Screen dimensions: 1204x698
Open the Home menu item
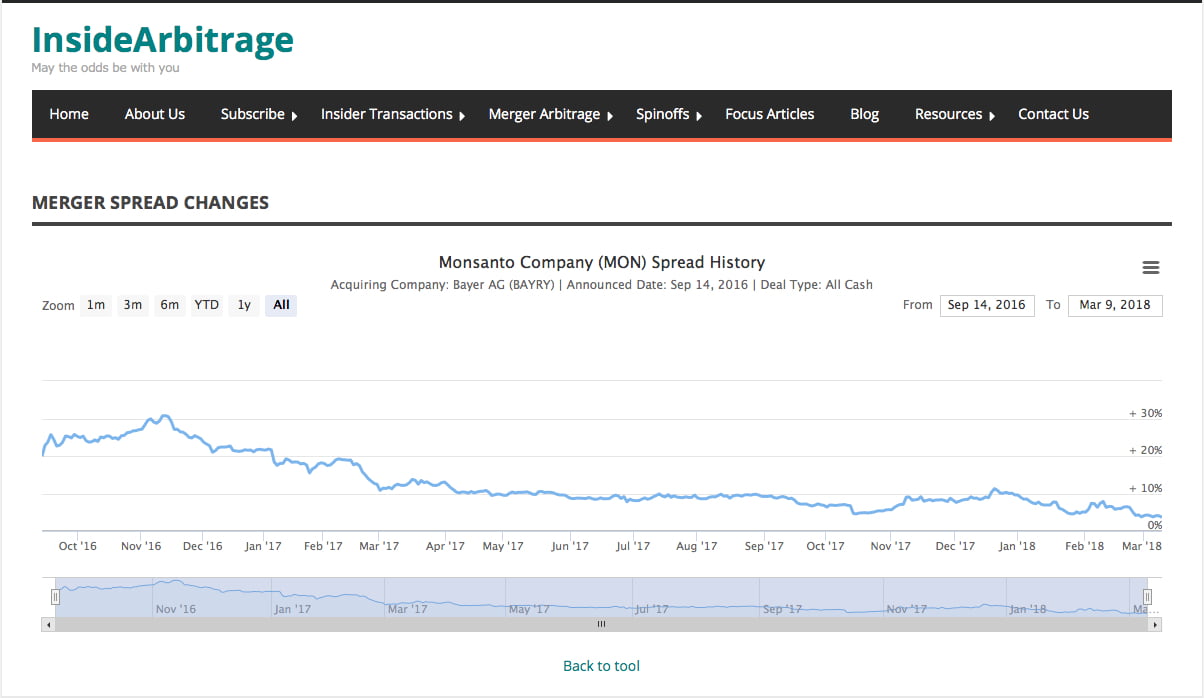coord(68,114)
